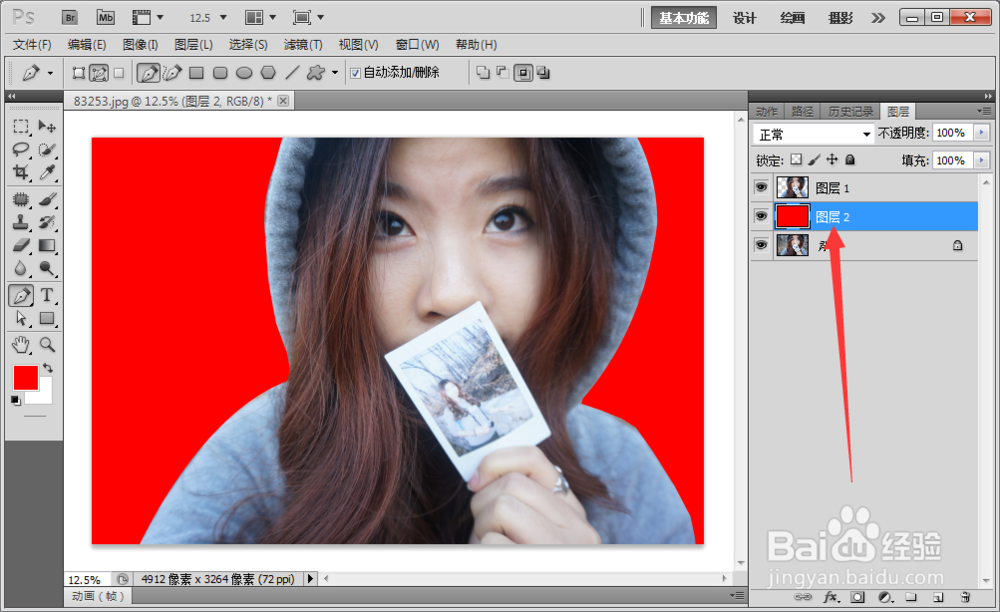
Task: Select the Hand tool
Action: (x=21, y=345)
